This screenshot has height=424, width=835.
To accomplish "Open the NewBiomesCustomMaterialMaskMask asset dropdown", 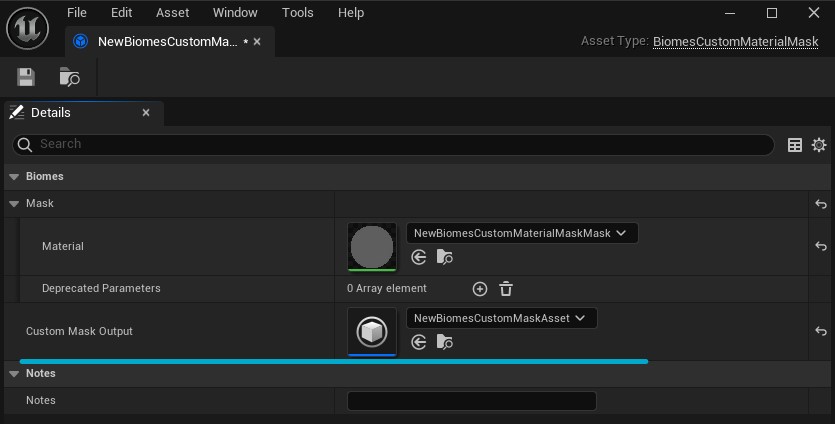I will click(522, 233).
